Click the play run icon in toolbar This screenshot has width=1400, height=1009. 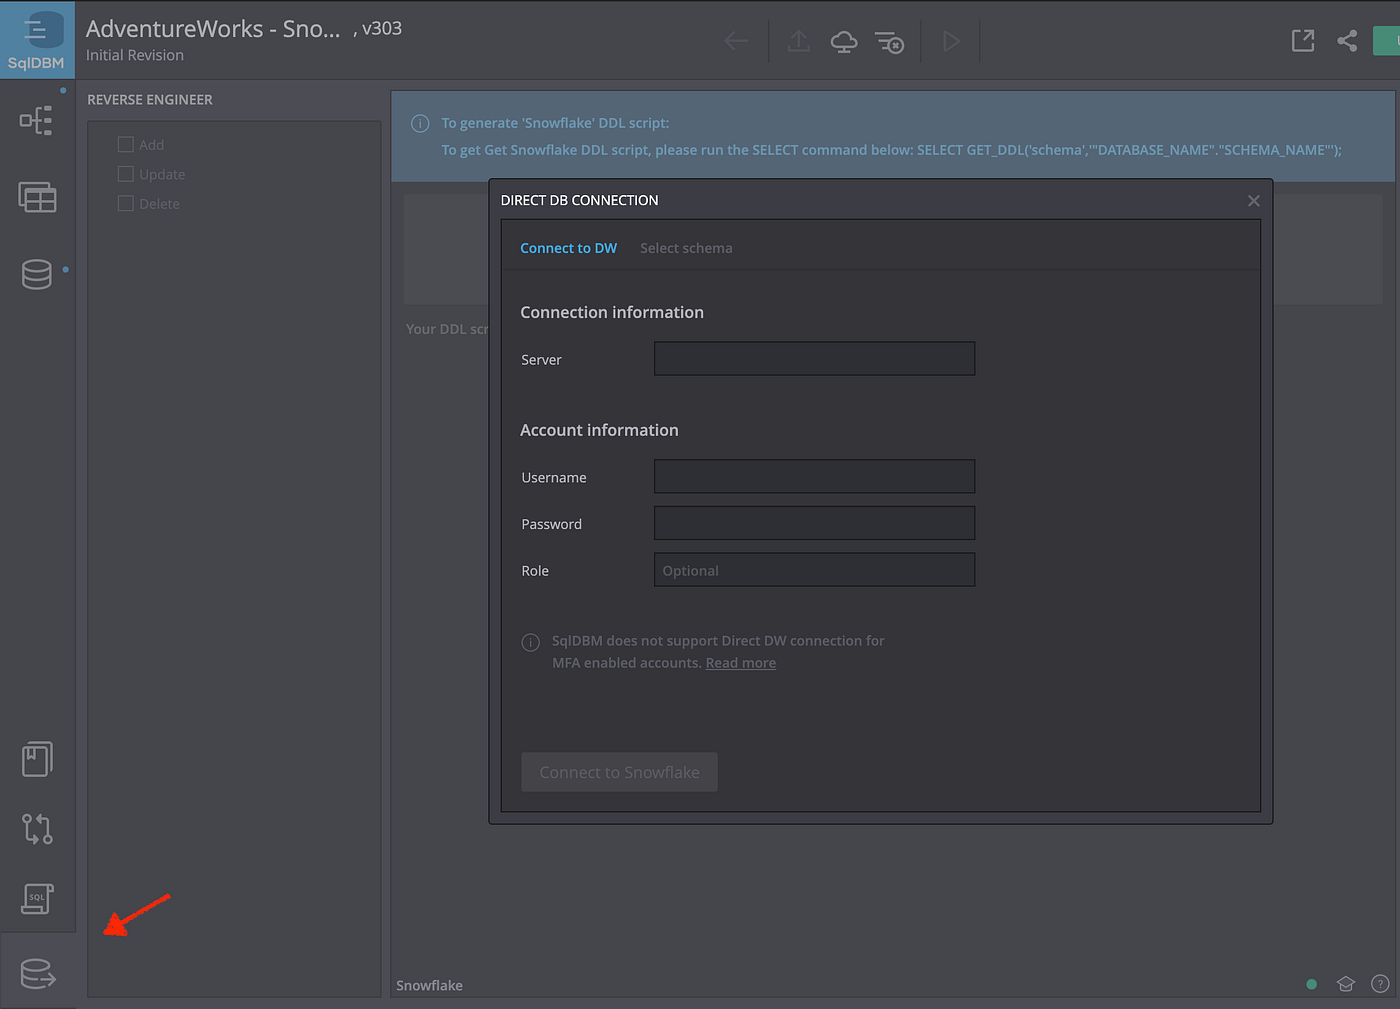[951, 41]
